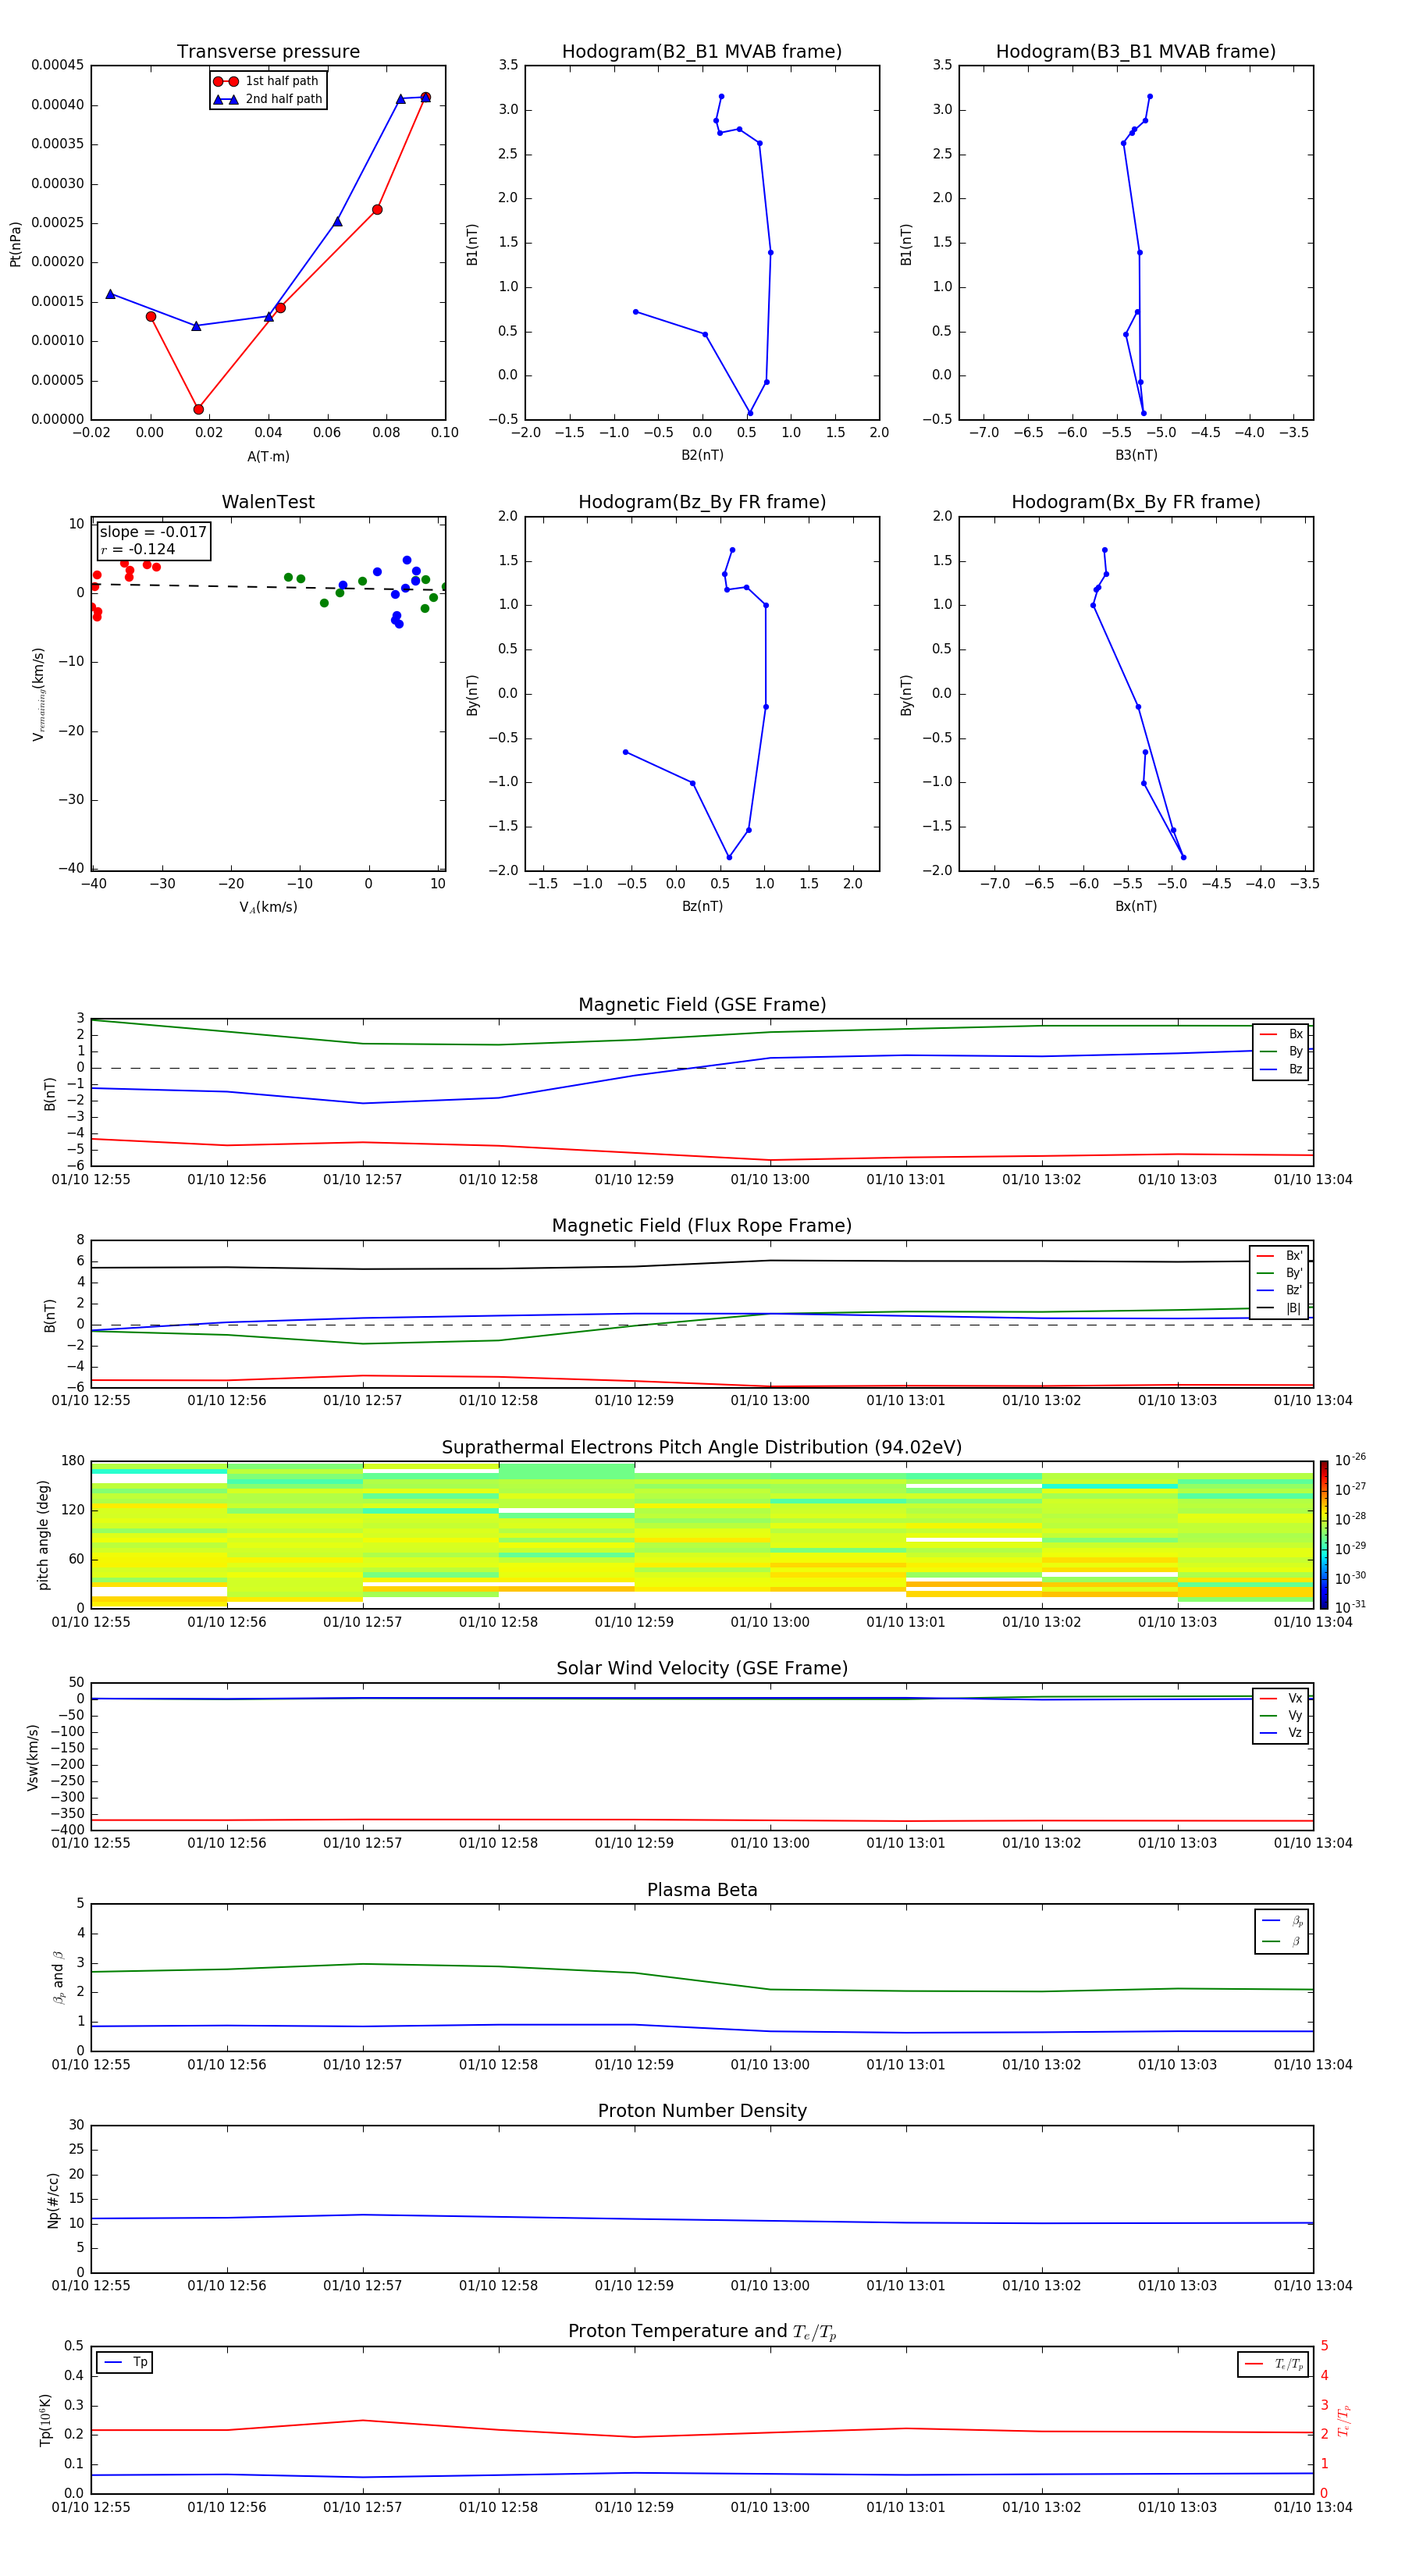Screen dimensions: 1405x2576
Task: Click the 'Plasma Beta' plot title
Action: click(702, 1890)
